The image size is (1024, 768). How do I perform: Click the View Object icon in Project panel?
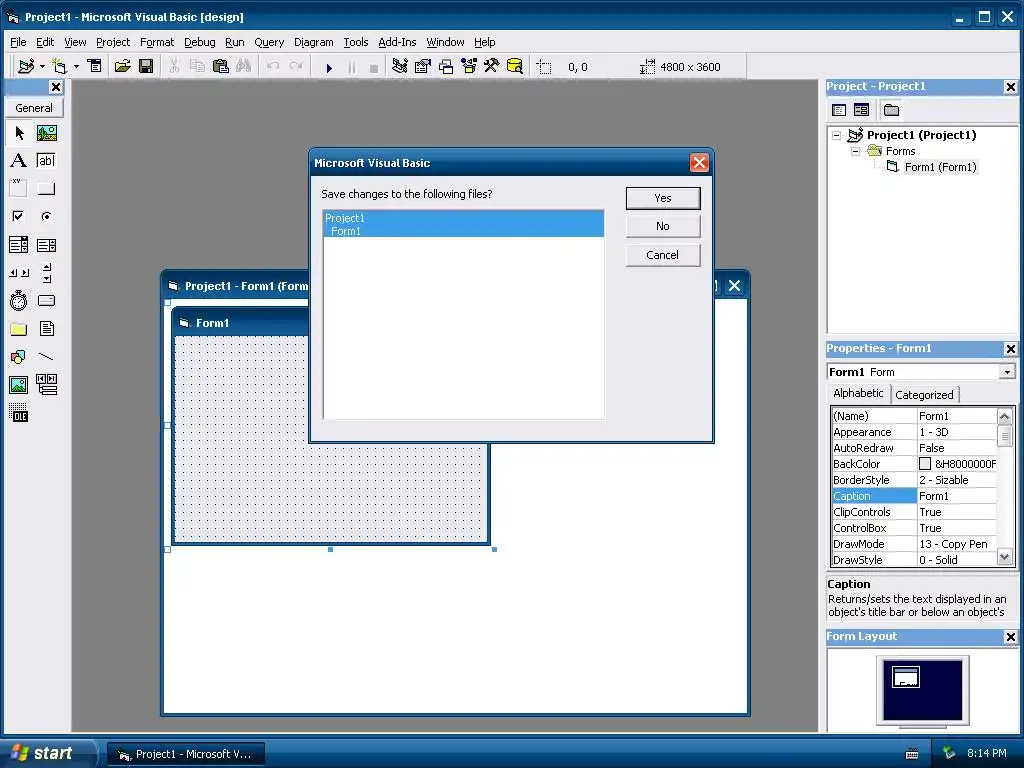click(x=861, y=110)
